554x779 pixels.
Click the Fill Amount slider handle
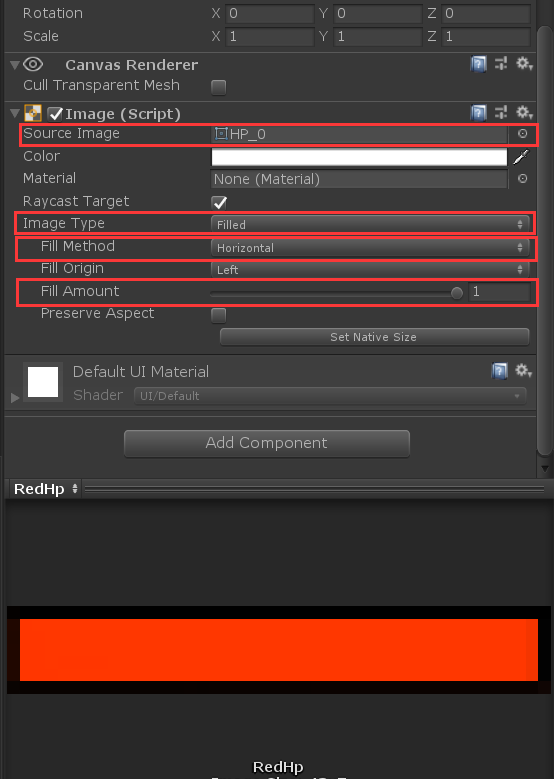coord(457,293)
